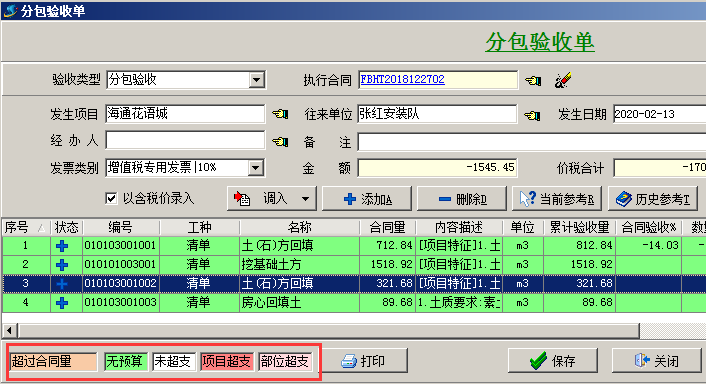Screen dimensions: 706x384
Task: Click the 合同量 column header
Action: [387, 227]
